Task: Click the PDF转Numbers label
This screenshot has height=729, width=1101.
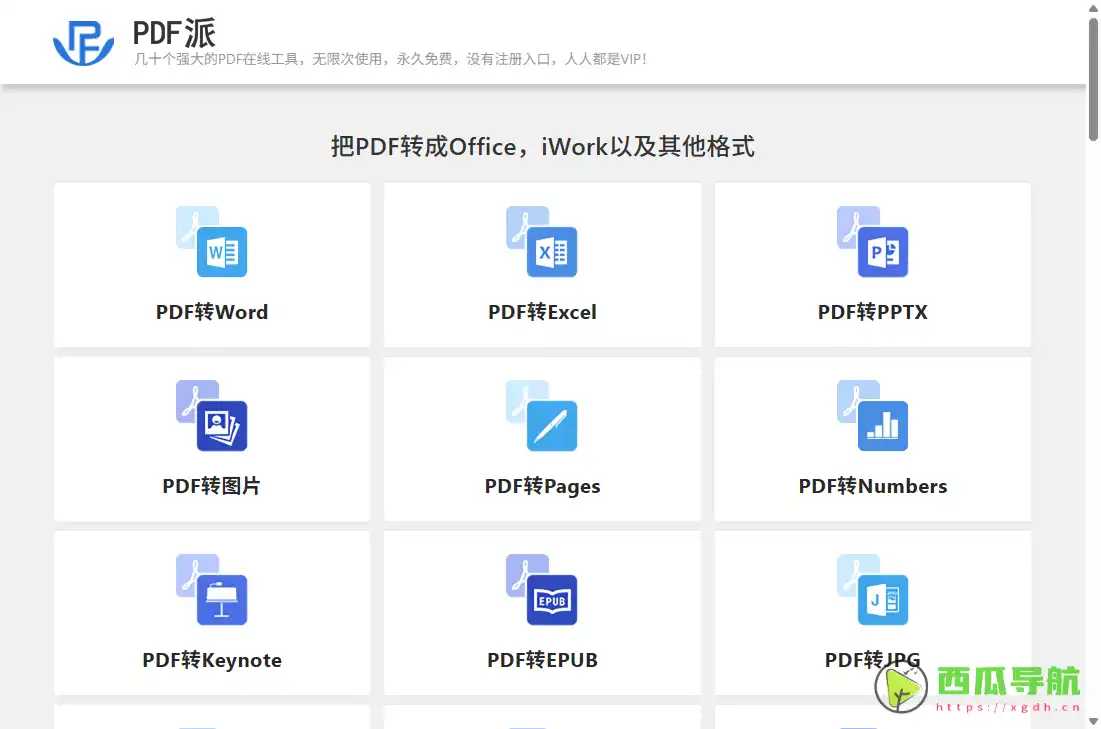Action: [873, 486]
